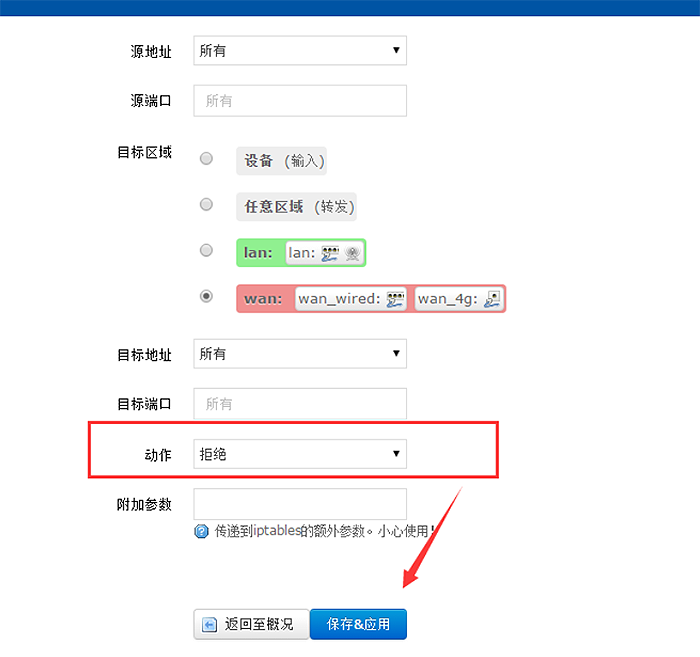Click the back arrow icon in 返回至概况
The width and height of the screenshot is (700, 657).
209,624
